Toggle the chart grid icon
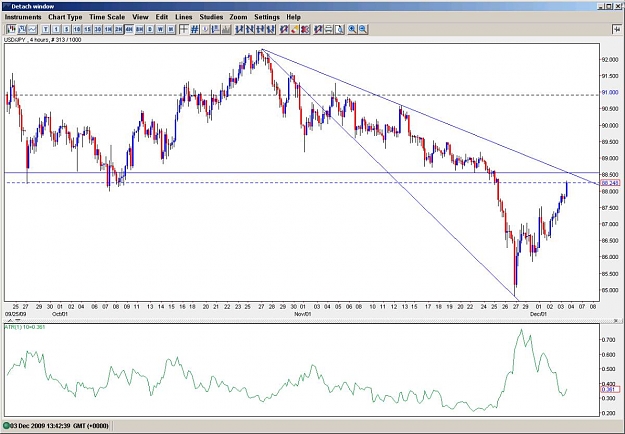 click(x=195, y=29)
